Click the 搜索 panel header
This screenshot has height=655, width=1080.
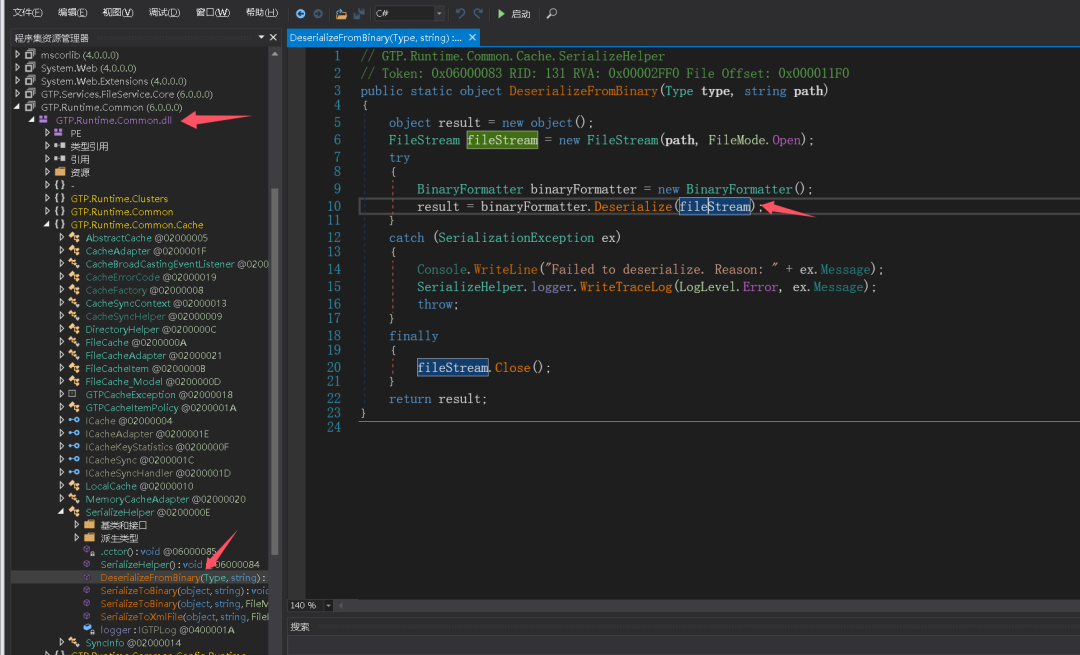(x=300, y=627)
